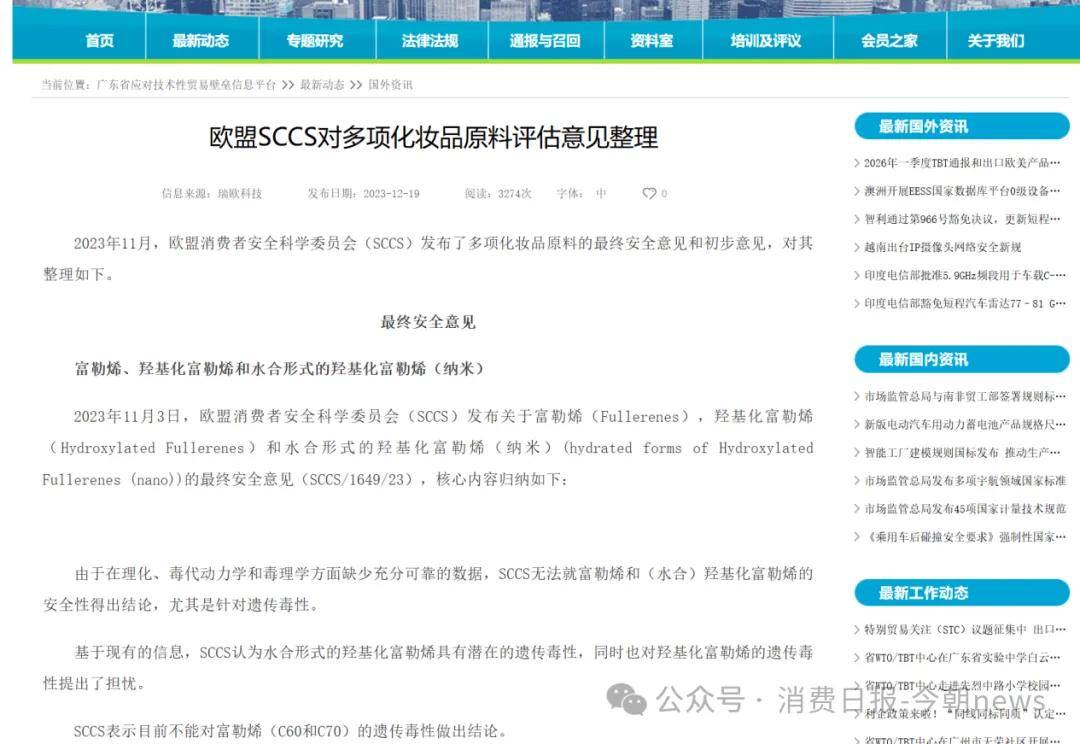The width and height of the screenshot is (1080, 744).
Task: Open news 智能工厂建模规则国标发布
Action: (x=962, y=453)
